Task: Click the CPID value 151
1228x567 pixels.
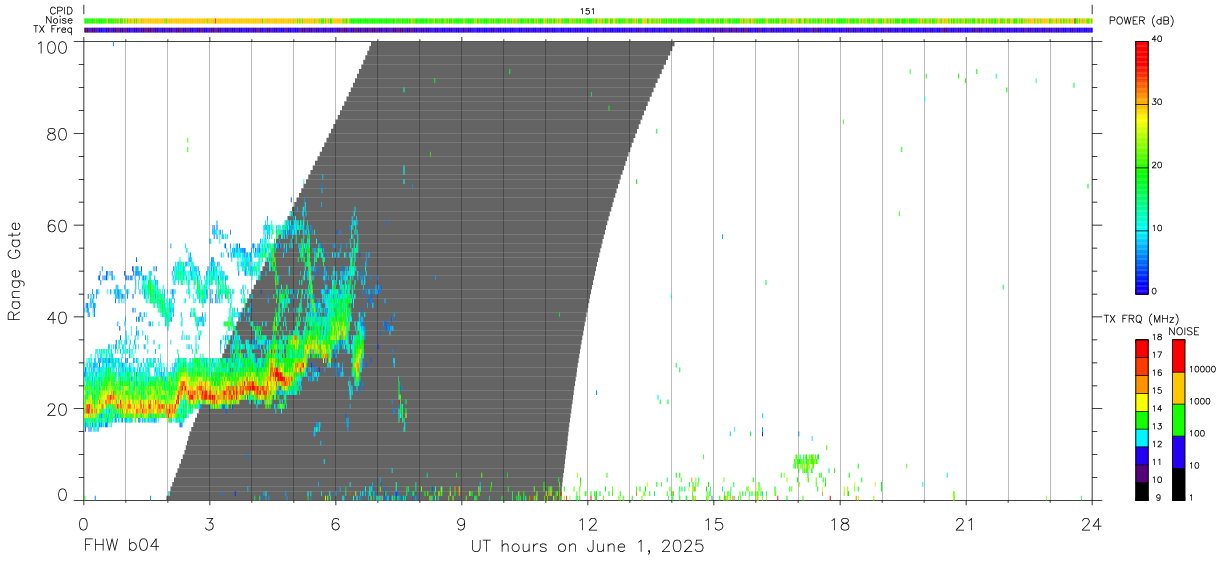Action: pos(587,11)
